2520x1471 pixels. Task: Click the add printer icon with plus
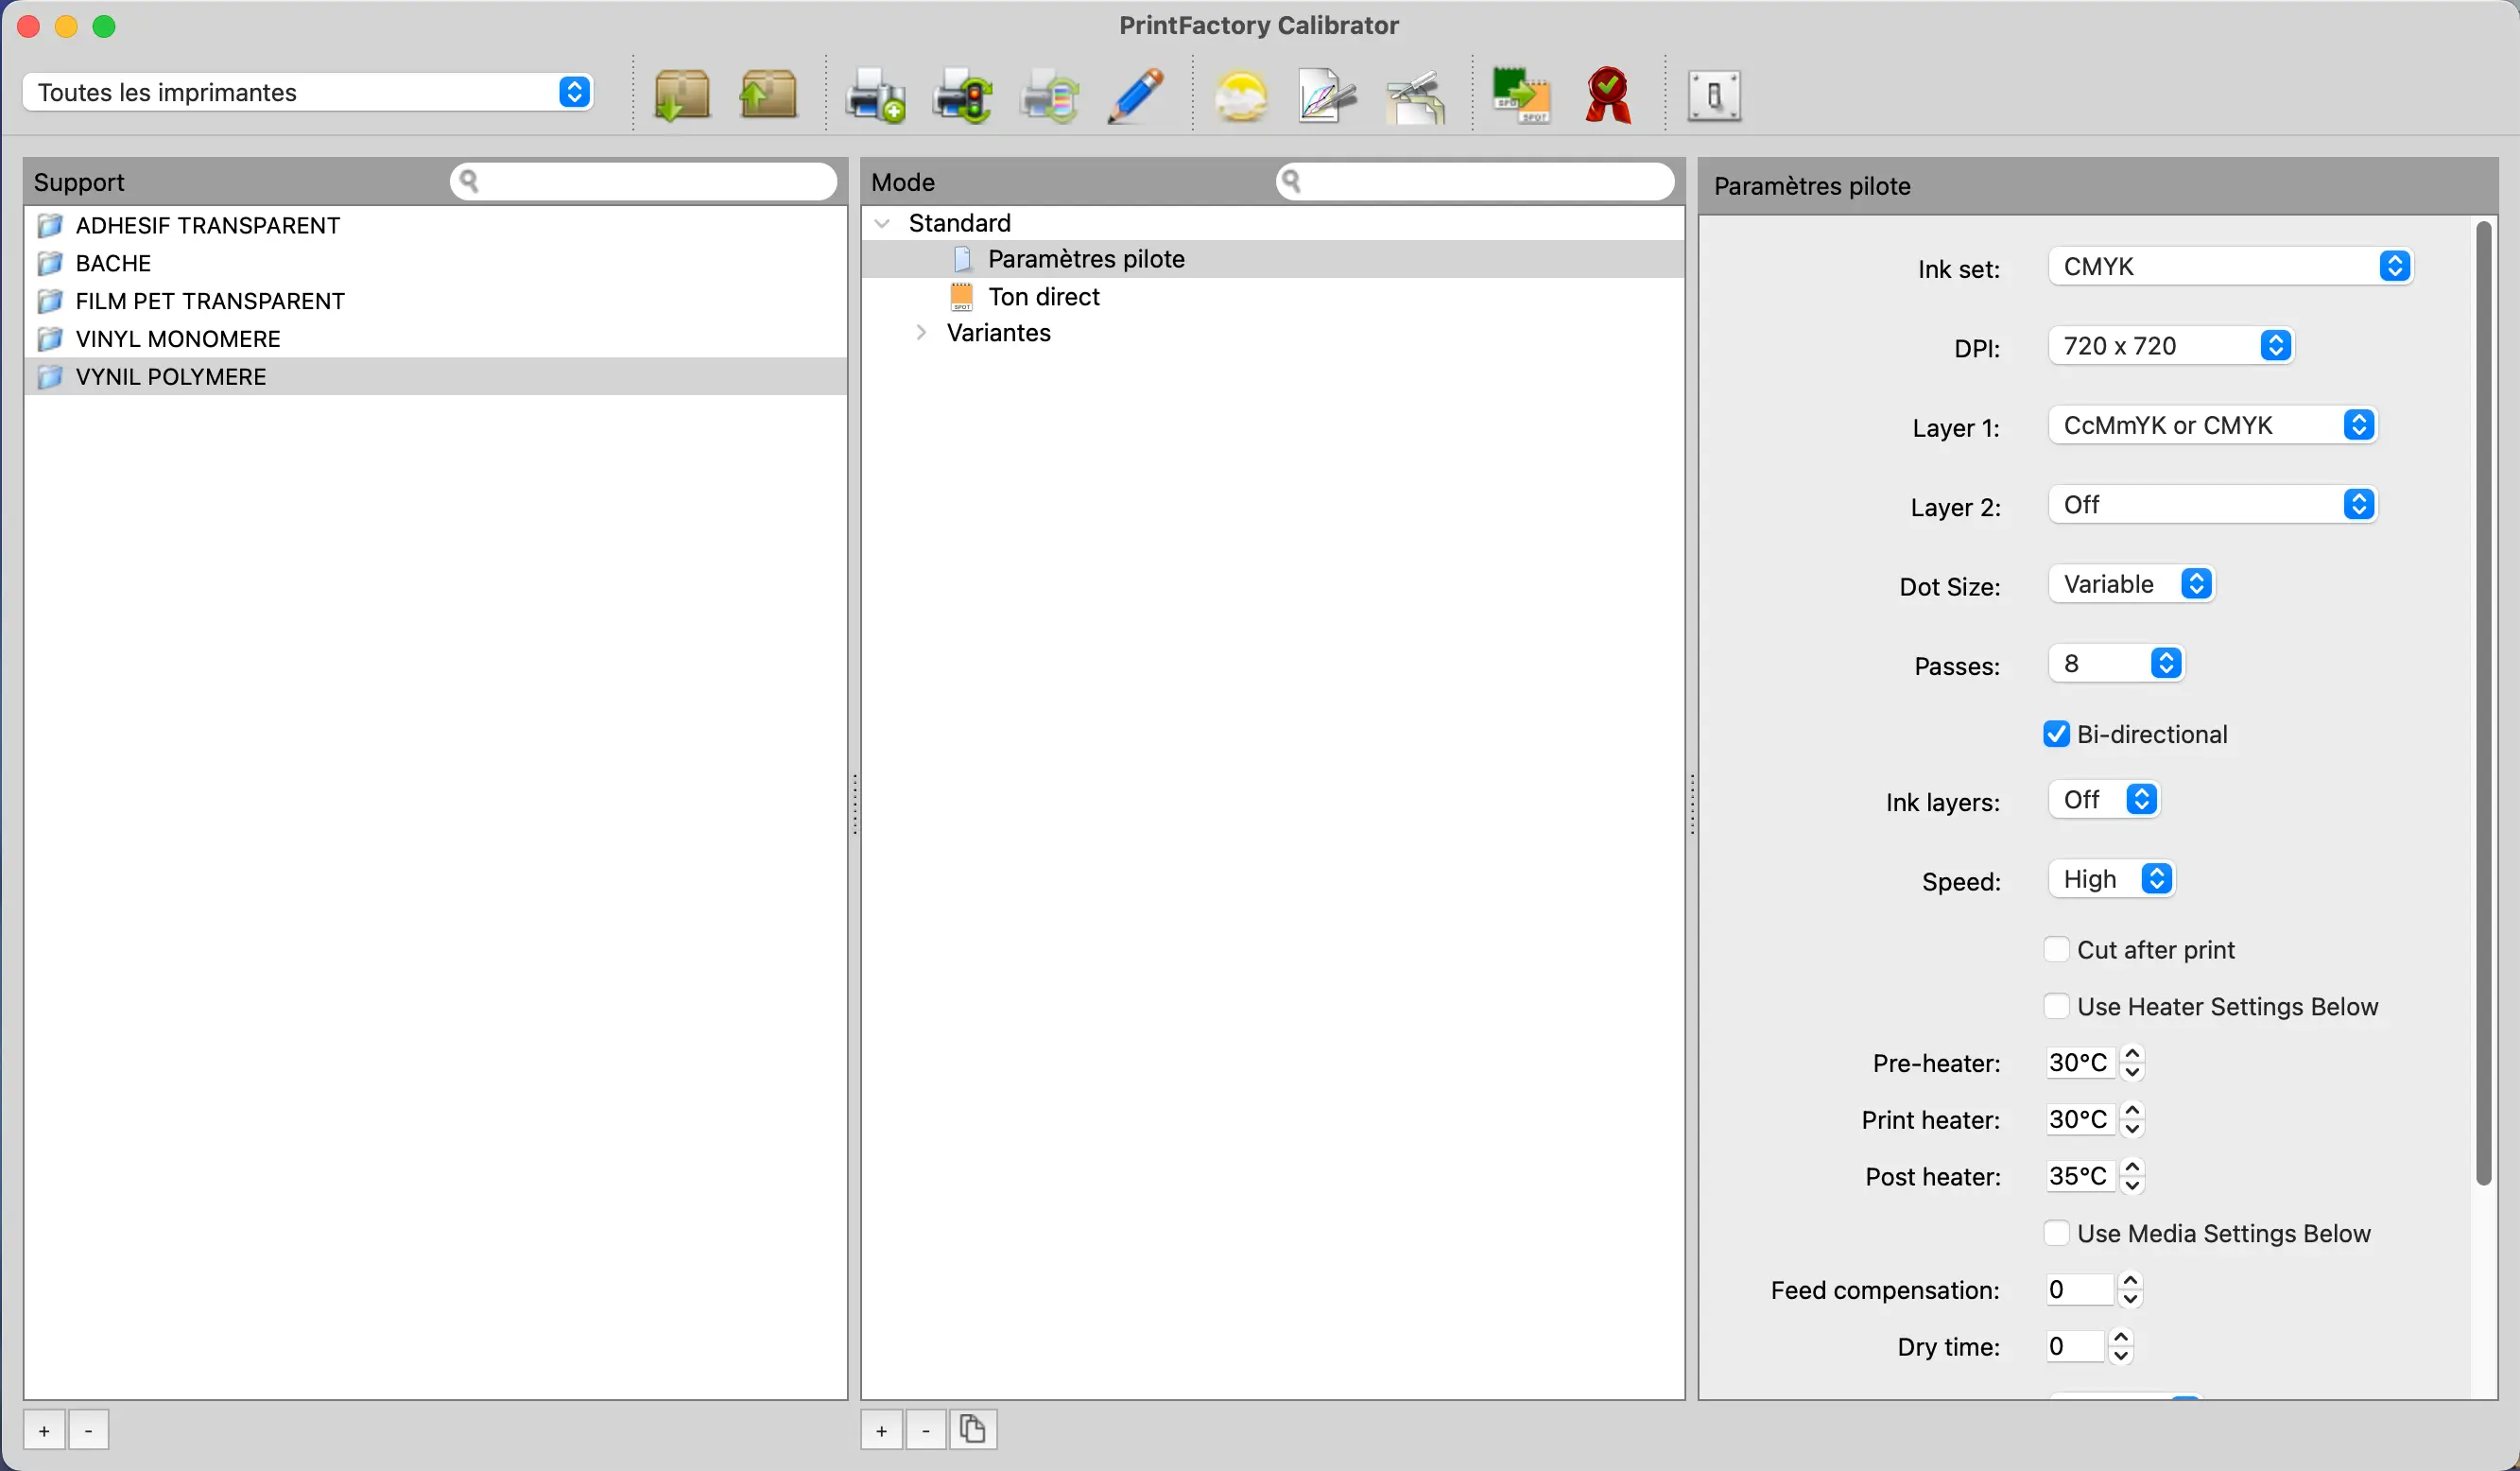(x=875, y=96)
